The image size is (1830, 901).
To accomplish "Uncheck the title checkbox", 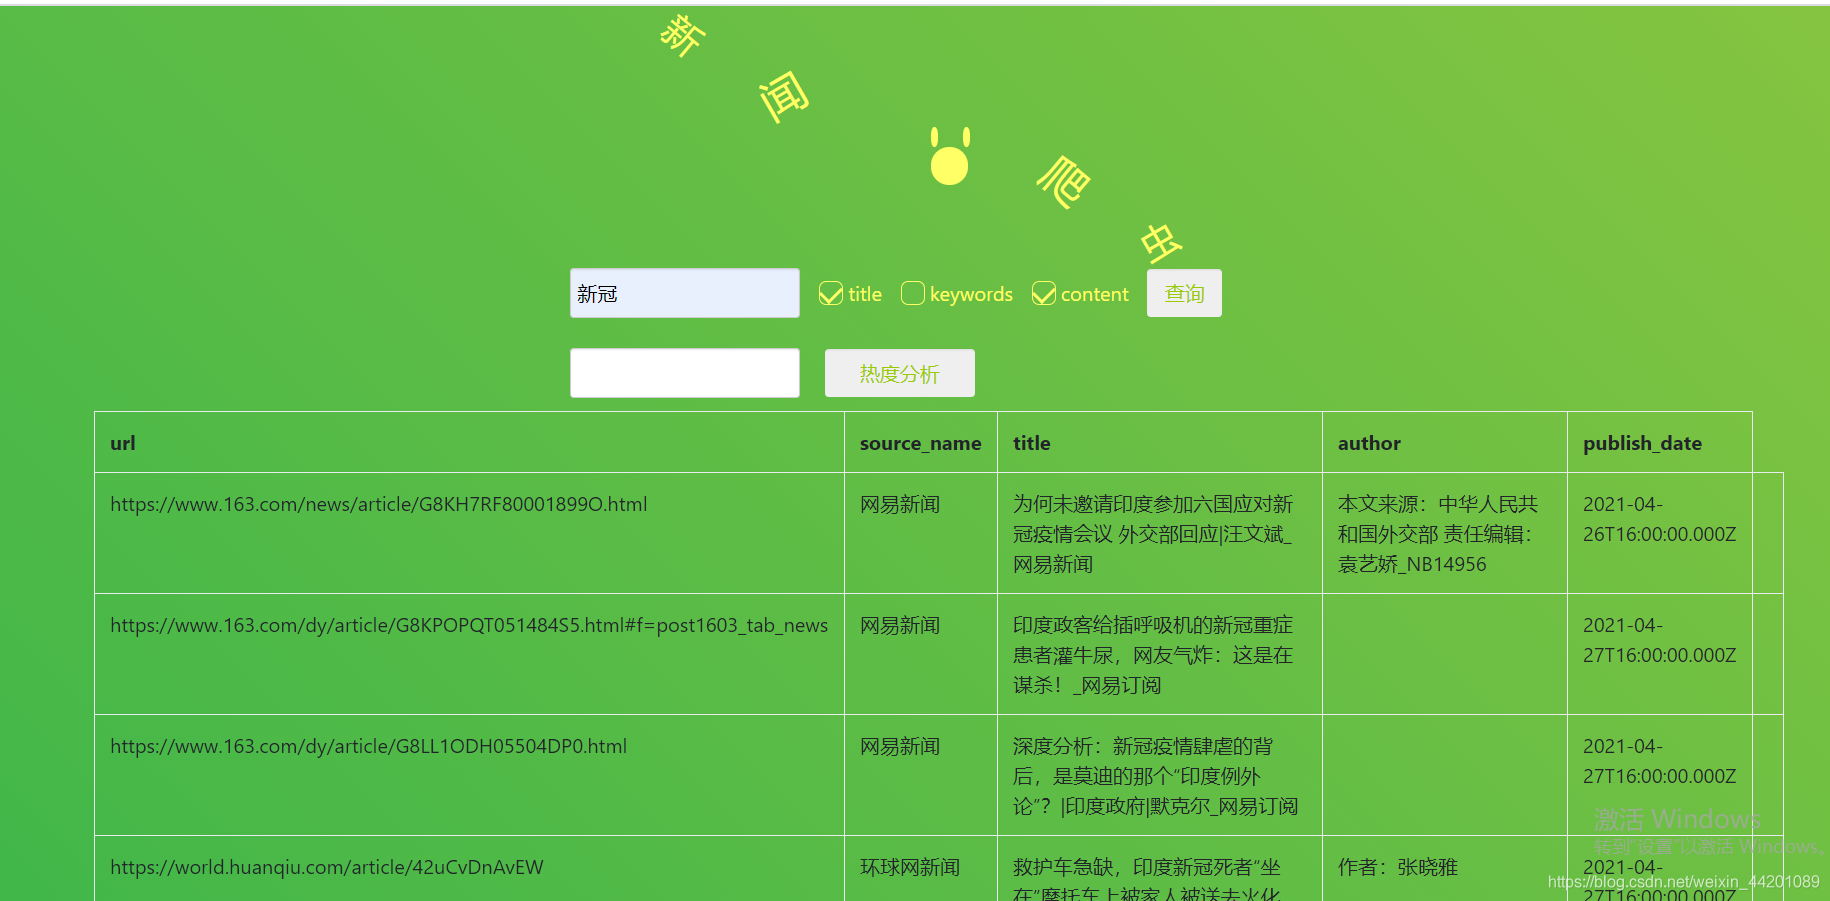I will click(x=831, y=293).
